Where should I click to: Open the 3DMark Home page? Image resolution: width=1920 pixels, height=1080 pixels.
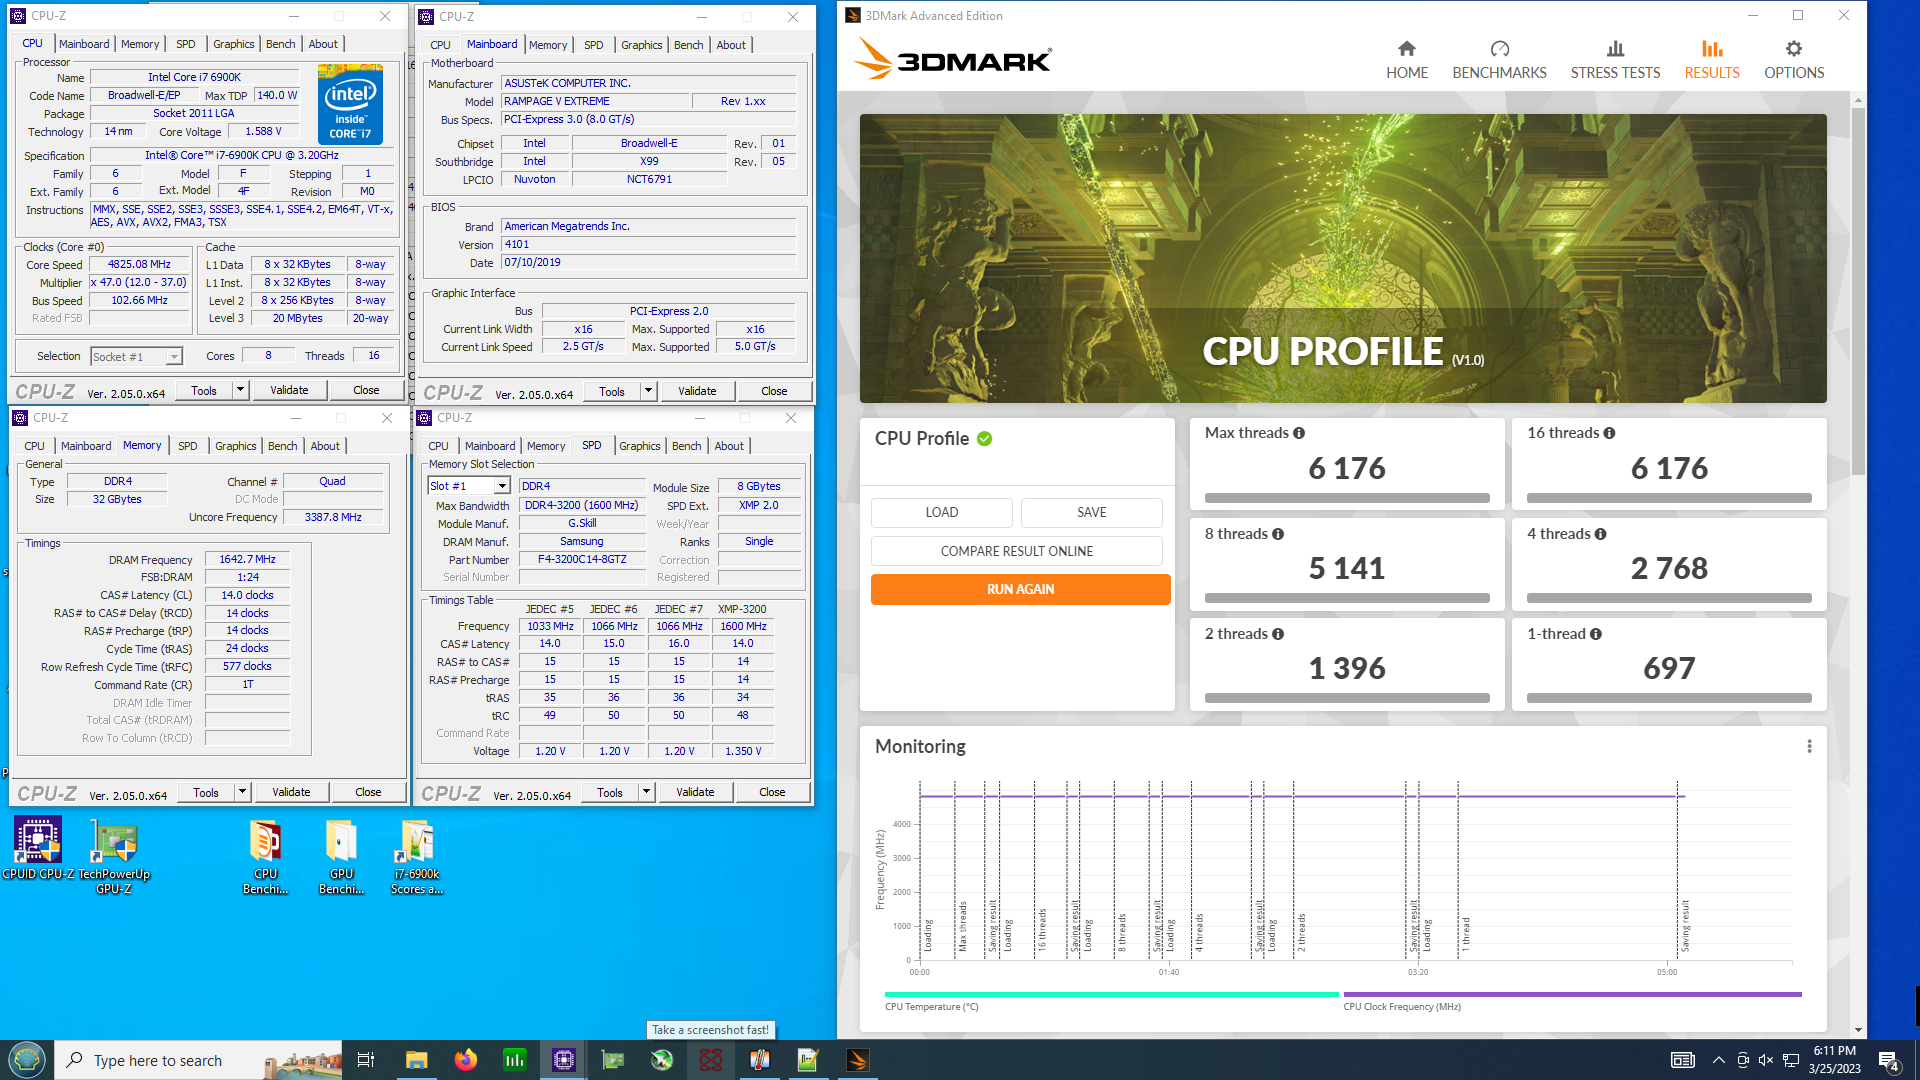click(1406, 60)
